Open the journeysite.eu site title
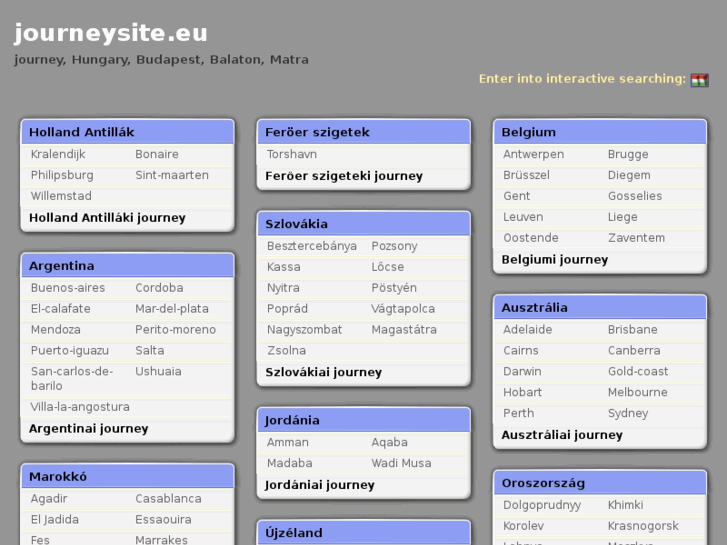Viewport: 727px width, 545px height. click(x=111, y=33)
